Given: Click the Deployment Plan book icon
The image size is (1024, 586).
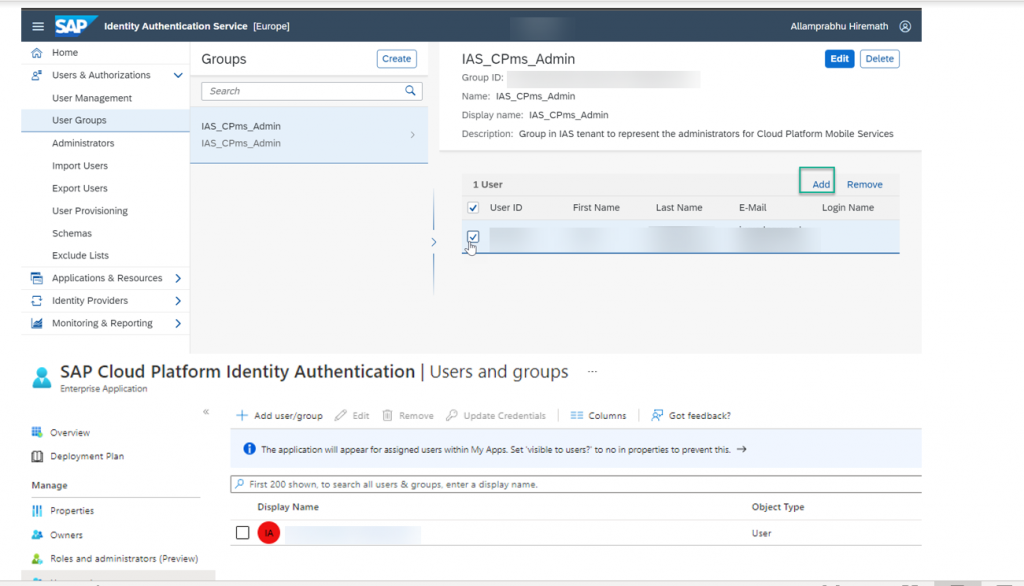Looking at the screenshot, I should pyautogui.click(x=37, y=456).
